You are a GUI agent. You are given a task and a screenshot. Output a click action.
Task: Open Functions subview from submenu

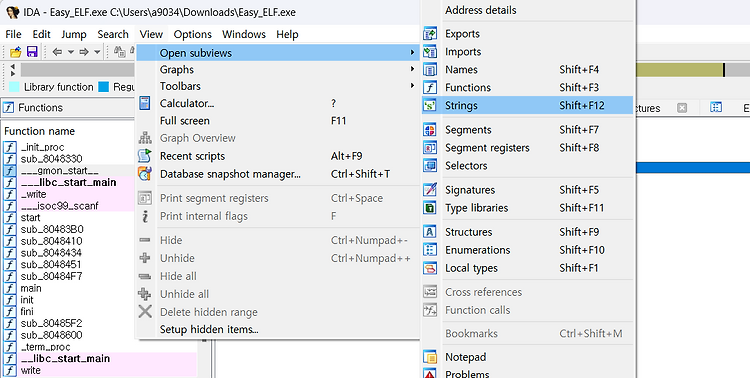tap(527, 88)
